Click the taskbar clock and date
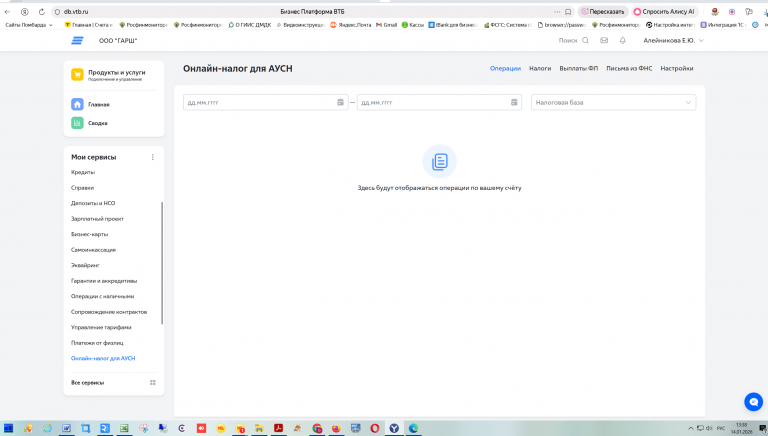This screenshot has height=436, width=768. [741, 428]
